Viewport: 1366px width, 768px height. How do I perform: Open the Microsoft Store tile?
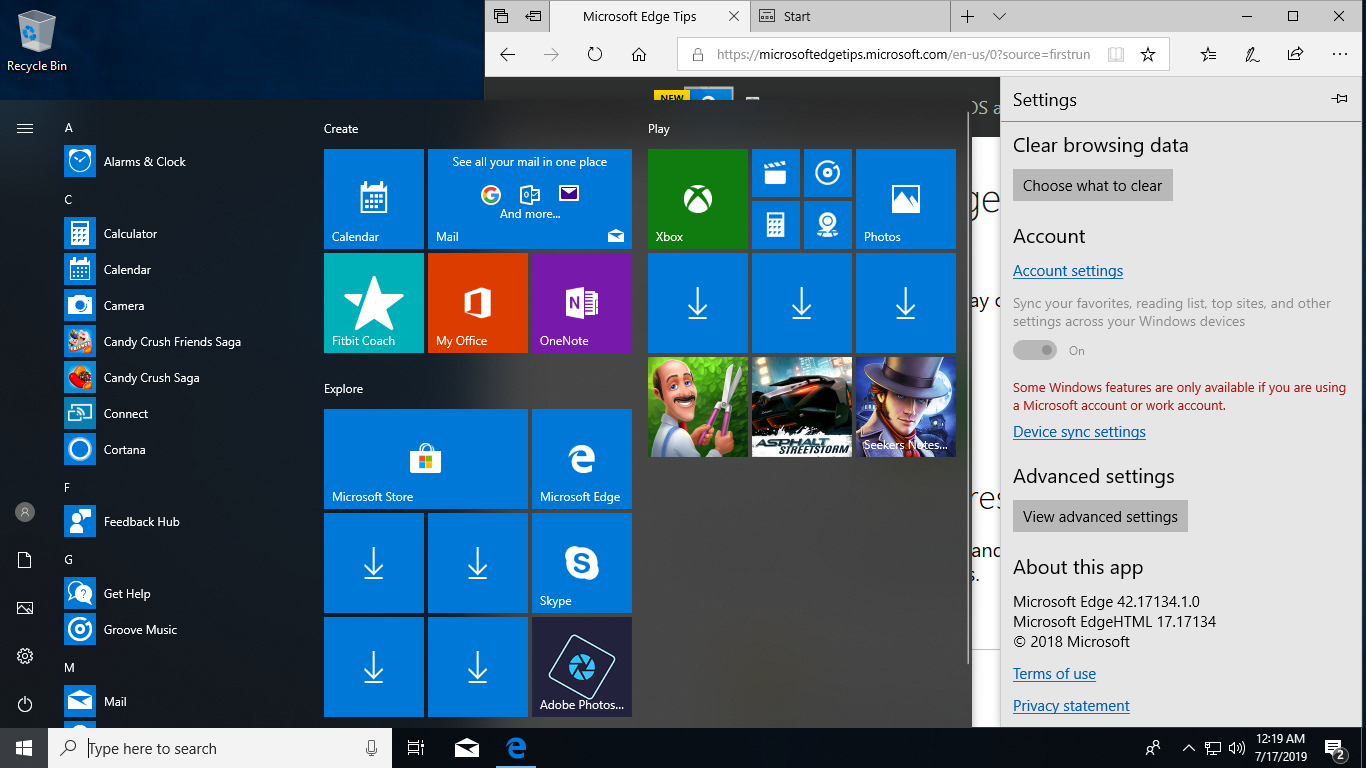(426, 459)
